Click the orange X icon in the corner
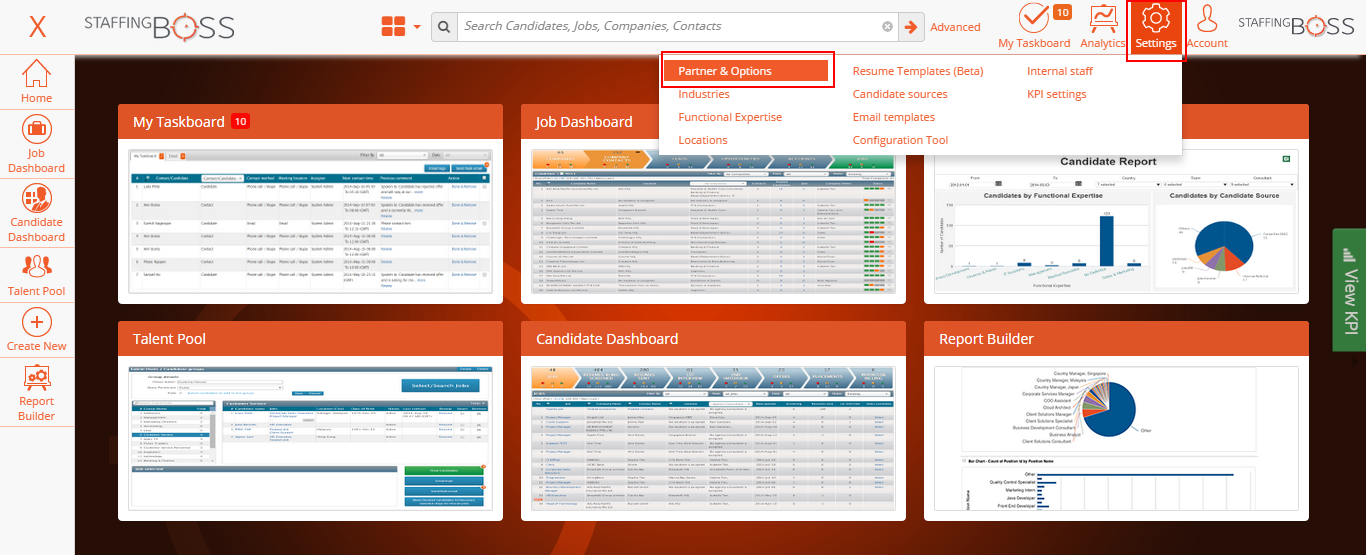The image size is (1366, 555). 37,27
